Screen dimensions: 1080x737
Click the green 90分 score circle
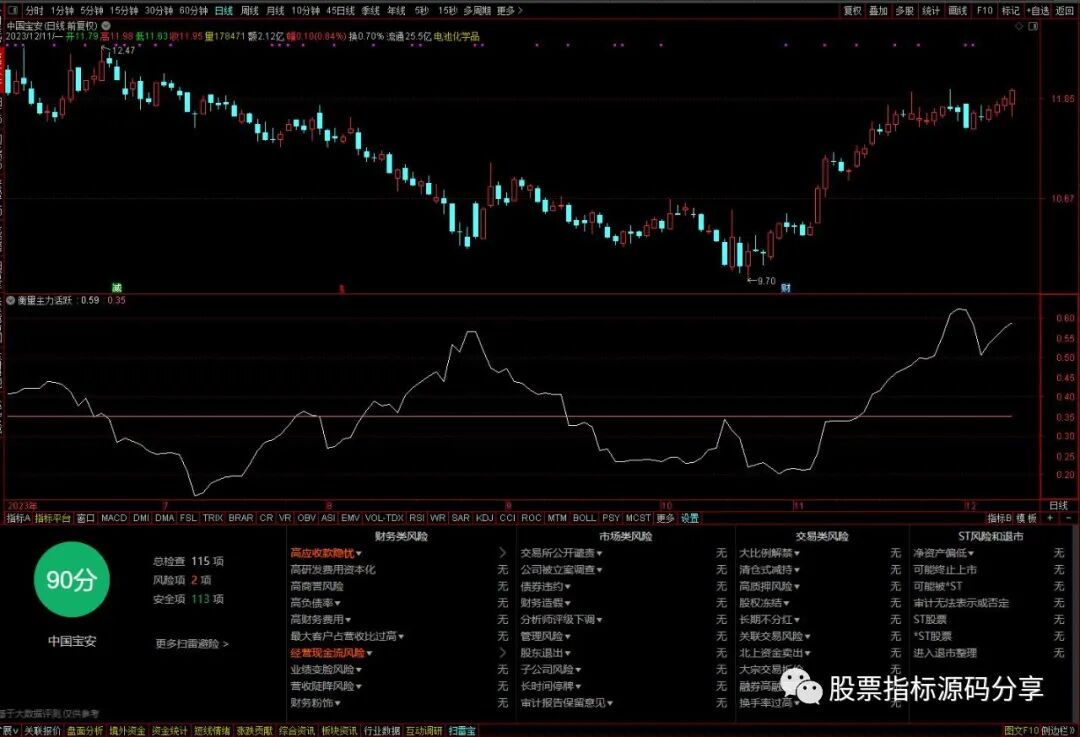coord(71,579)
